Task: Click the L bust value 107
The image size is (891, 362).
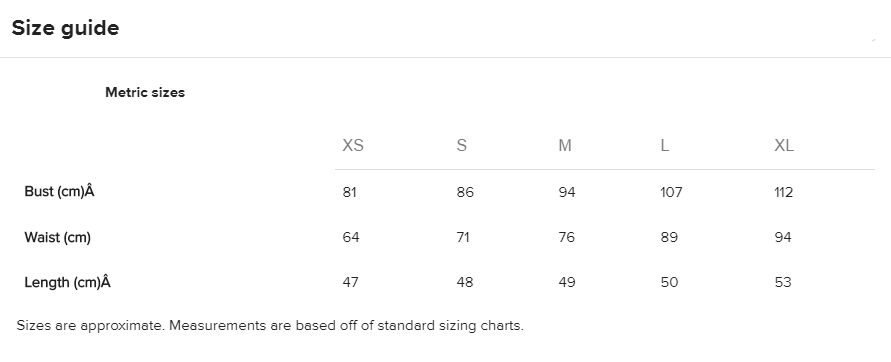Action: pos(671,193)
